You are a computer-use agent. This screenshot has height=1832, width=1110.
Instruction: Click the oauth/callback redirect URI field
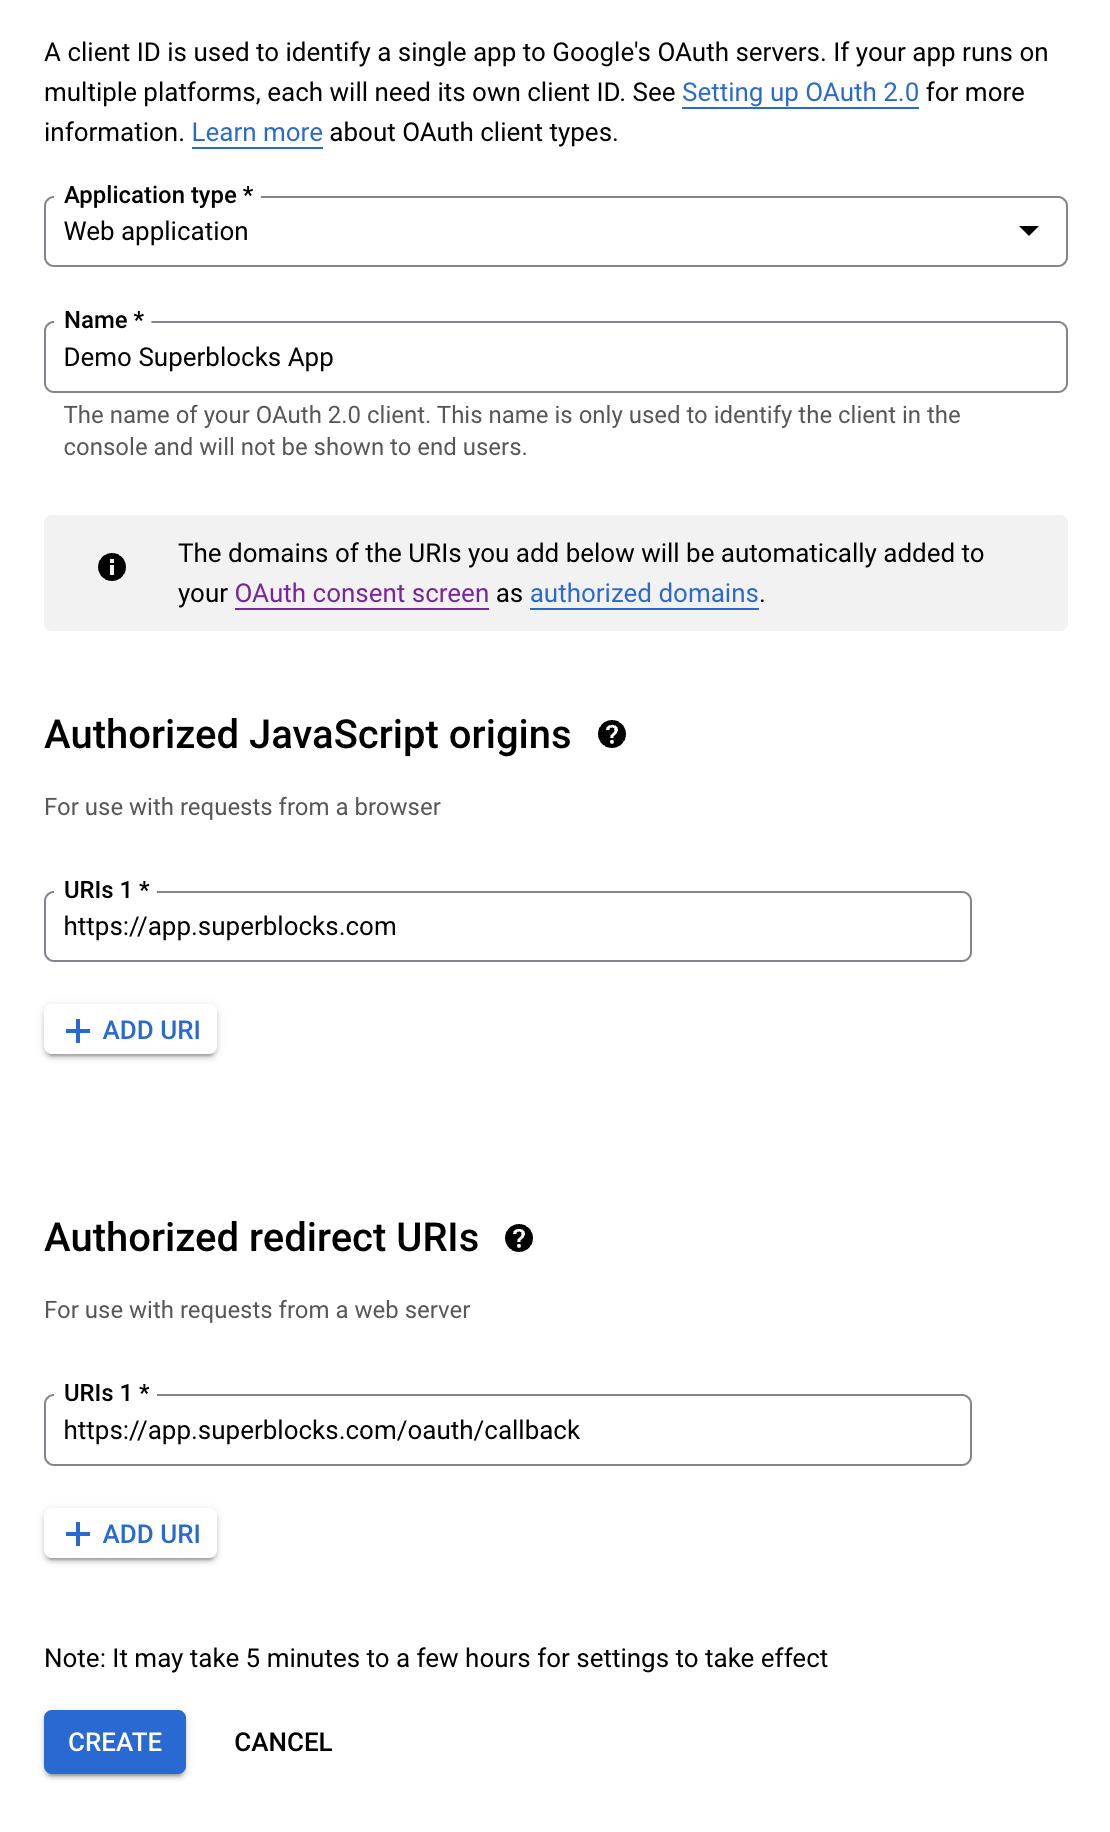pos(507,1430)
